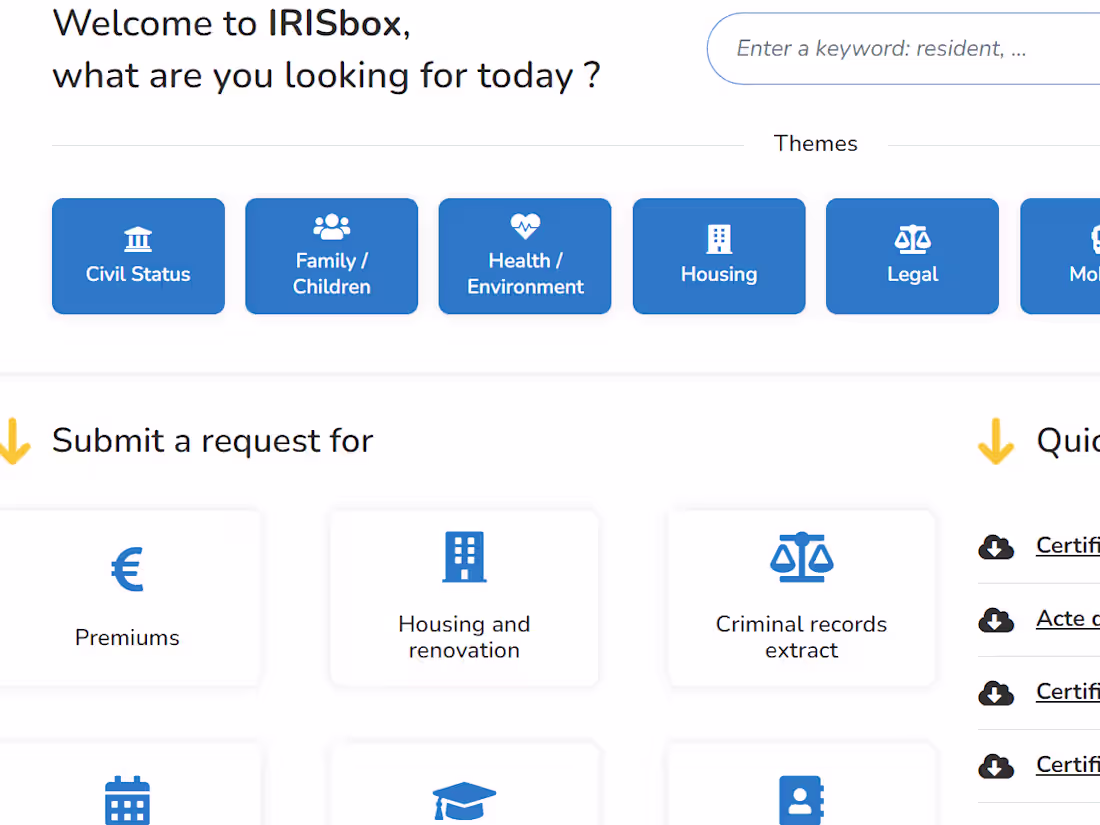The width and height of the screenshot is (1100, 825).
Task: Click the cloud download icon beside the Acte link
Action: [996, 620]
